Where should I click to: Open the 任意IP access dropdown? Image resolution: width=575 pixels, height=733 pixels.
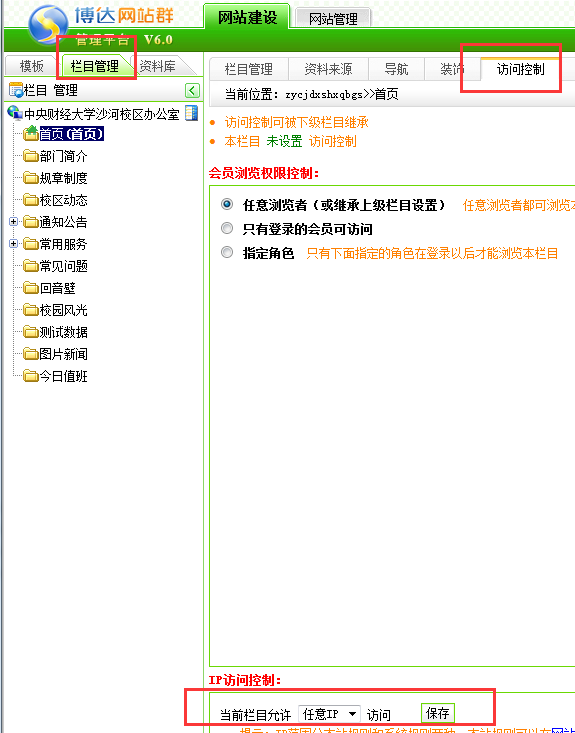(330, 714)
